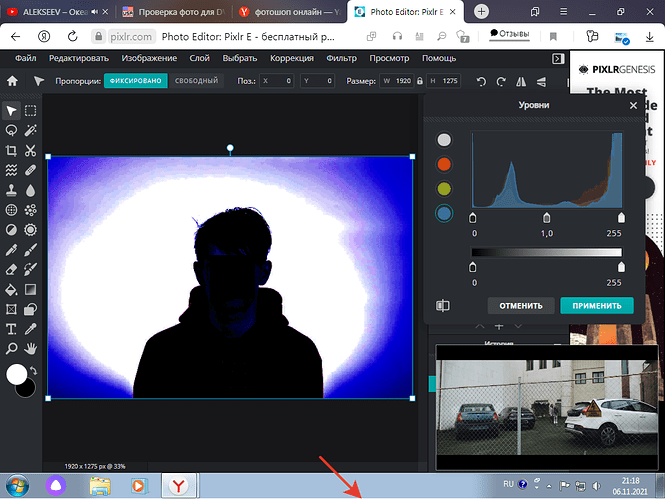This screenshot has height=499, width=665.
Task: Select the red channel circle
Action: [444, 164]
